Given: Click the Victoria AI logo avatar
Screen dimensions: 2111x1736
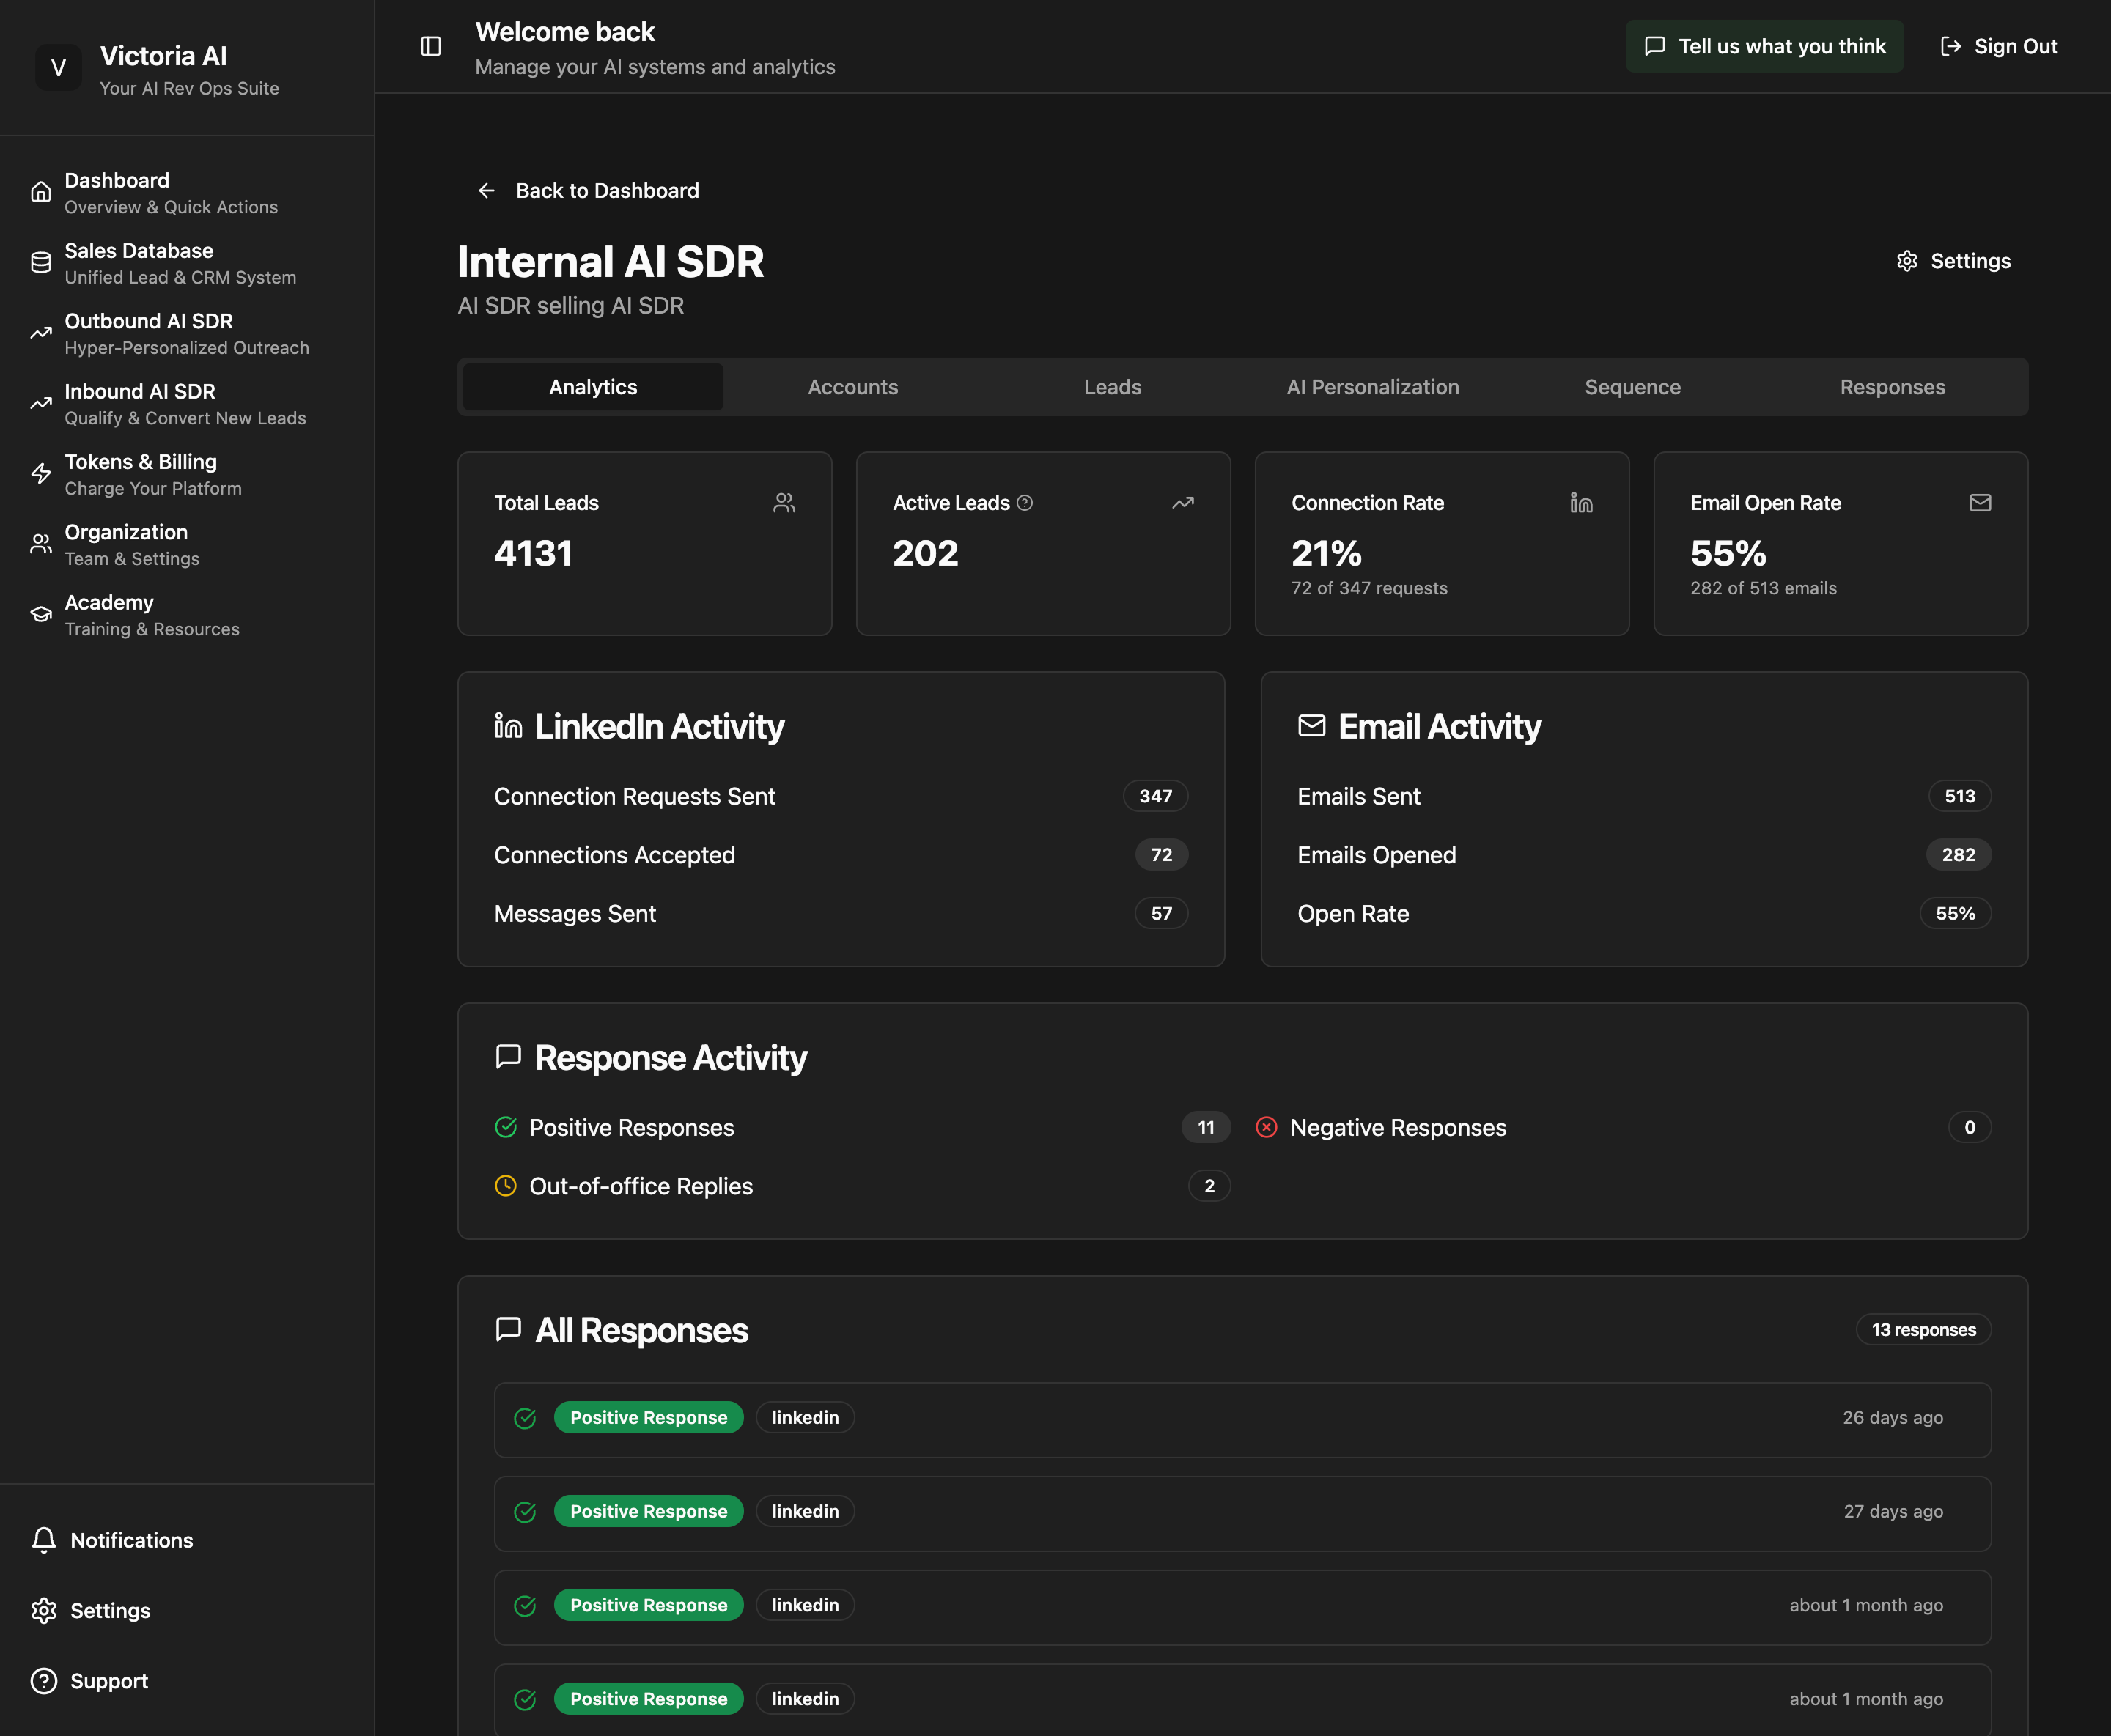Looking at the screenshot, I should click(x=58, y=68).
